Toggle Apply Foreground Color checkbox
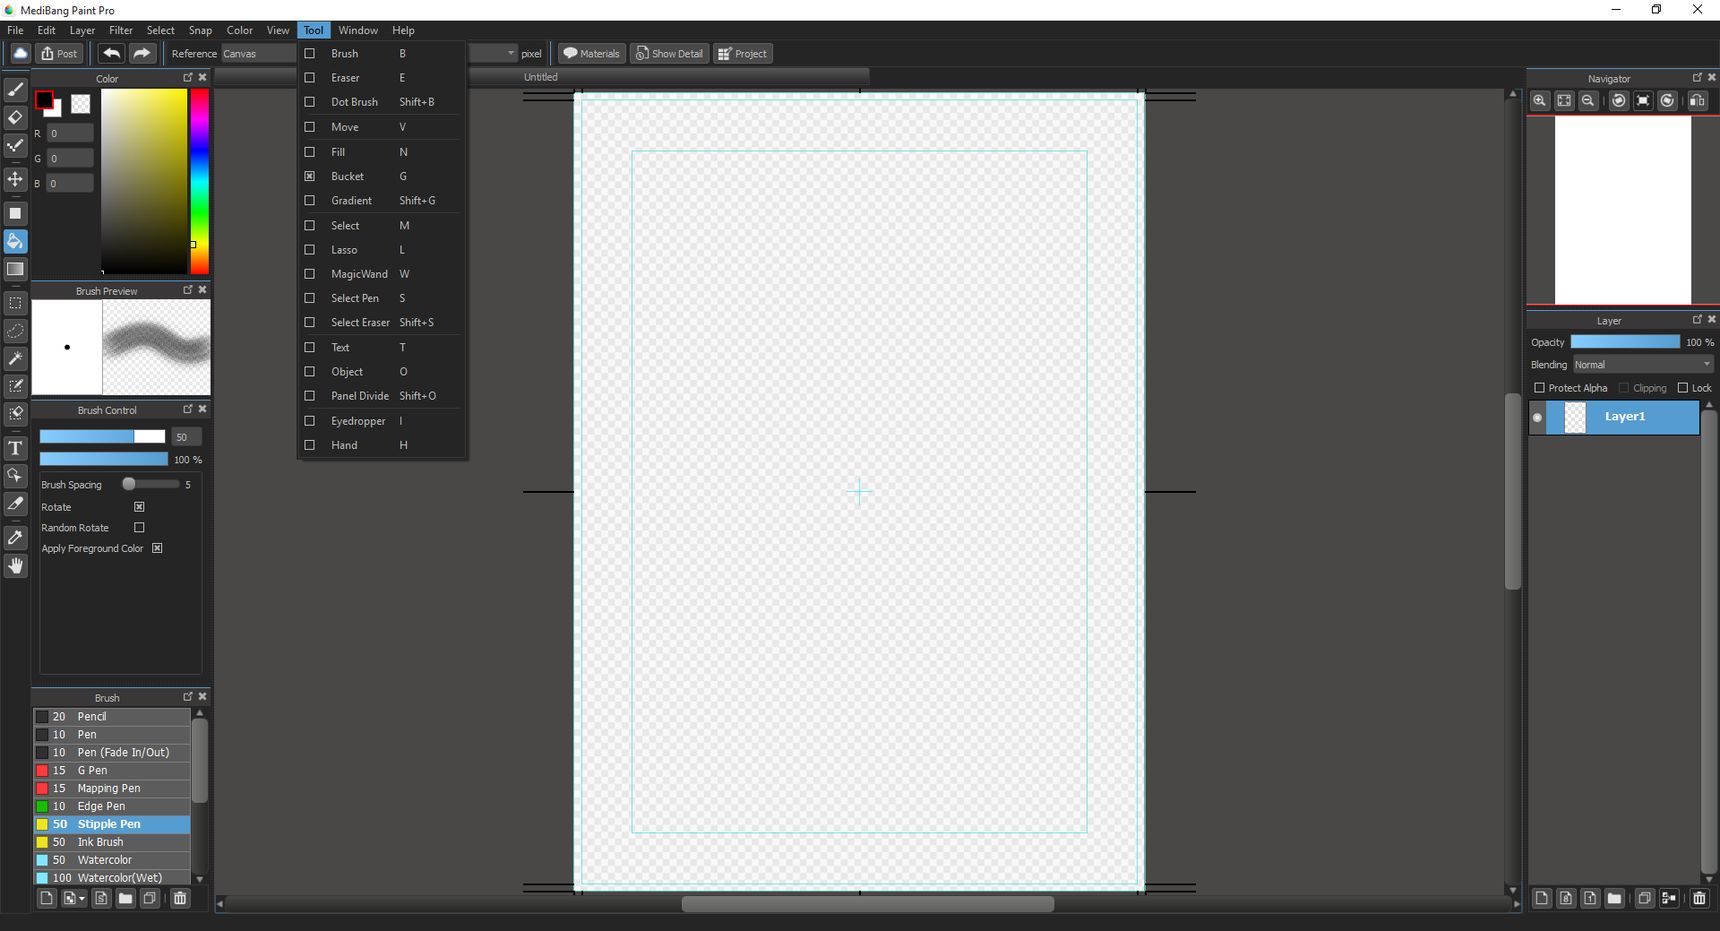This screenshot has width=1720, height=931. tap(157, 548)
